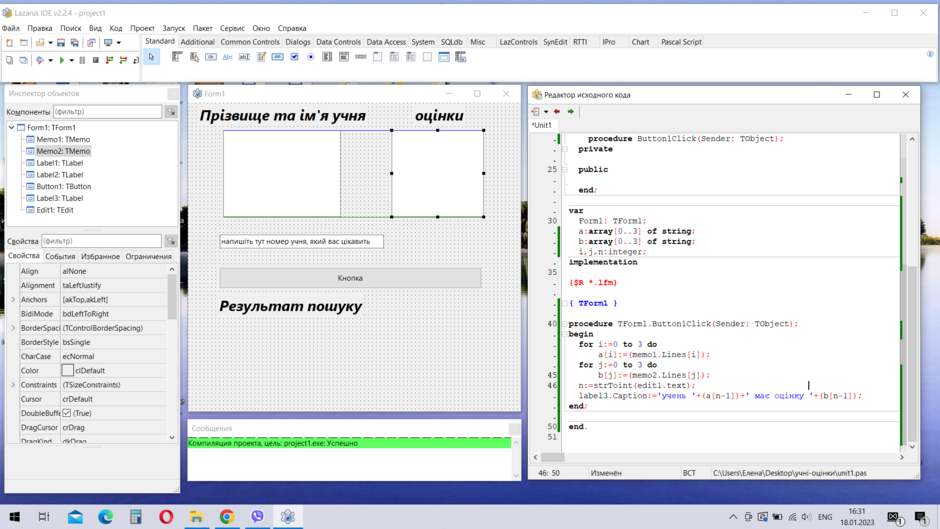Open the dropdown next to Open file icon

point(50,43)
